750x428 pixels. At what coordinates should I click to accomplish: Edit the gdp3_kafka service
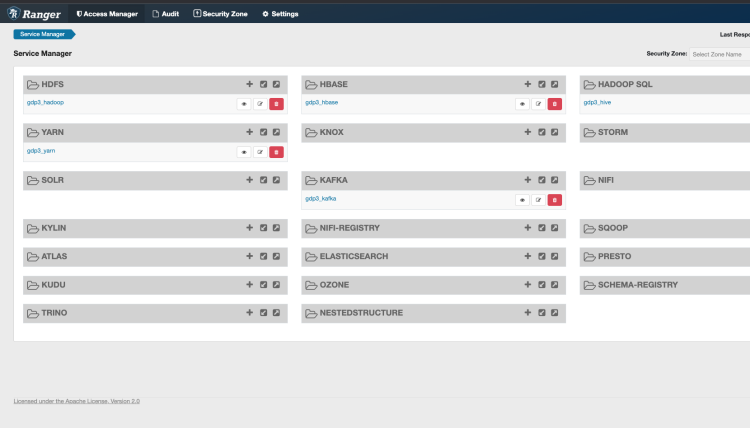(x=539, y=200)
